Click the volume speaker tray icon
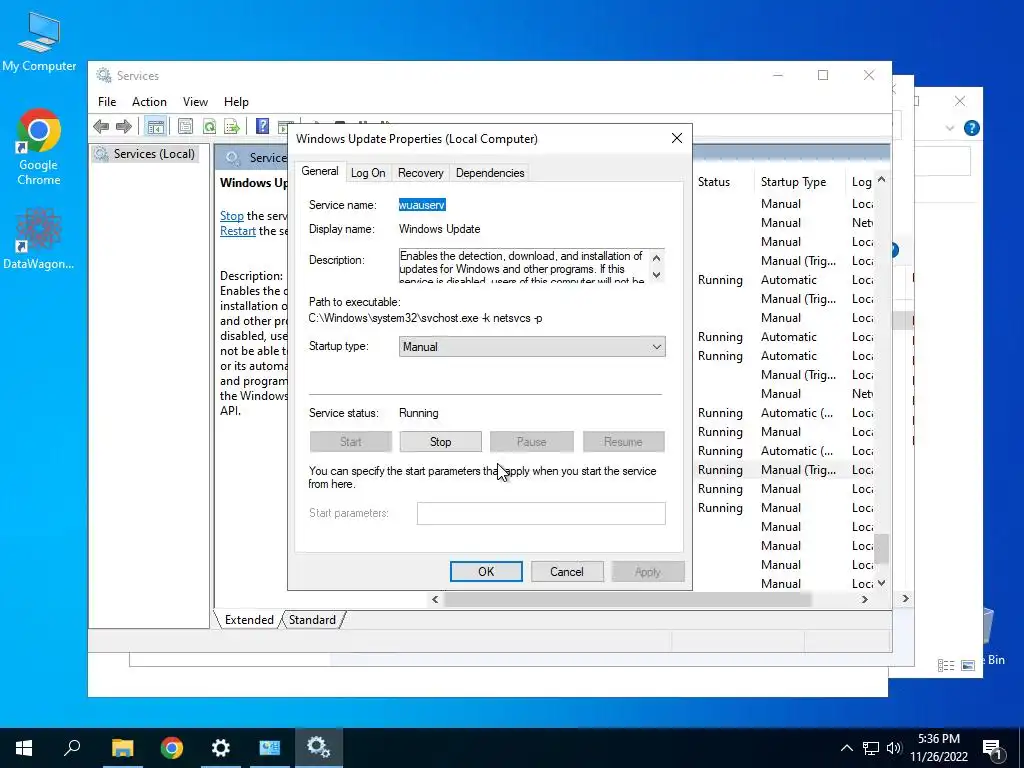Screen dimensions: 1024x768 pos(894,748)
